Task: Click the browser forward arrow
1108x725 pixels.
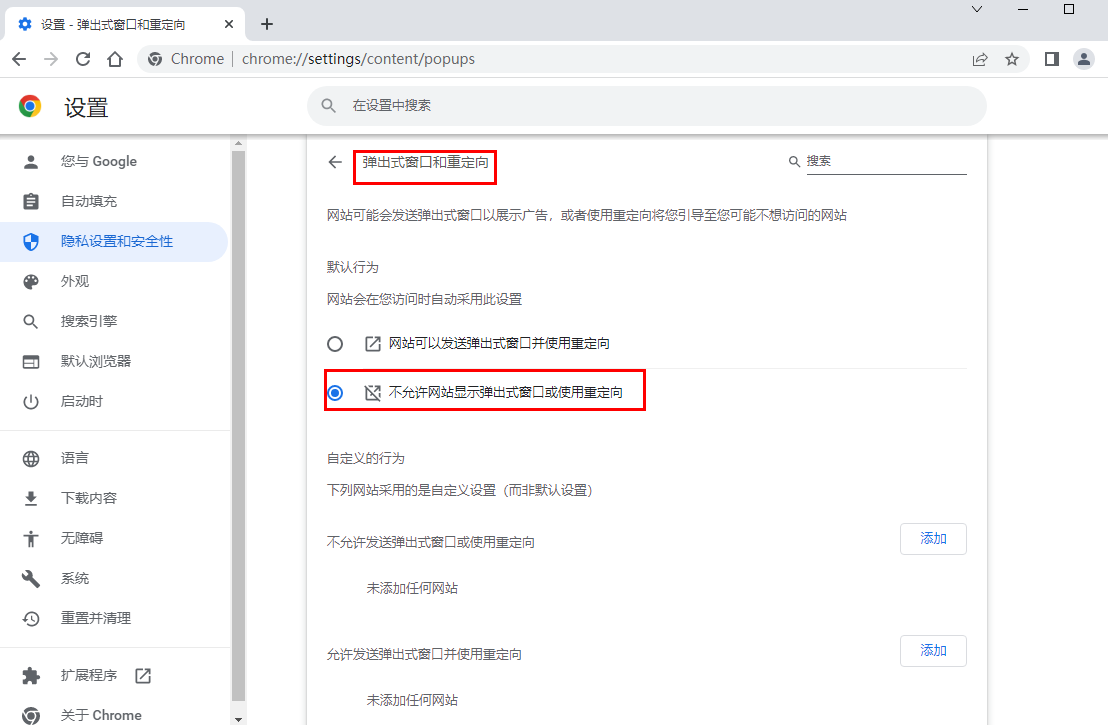Action: point(51,59)
